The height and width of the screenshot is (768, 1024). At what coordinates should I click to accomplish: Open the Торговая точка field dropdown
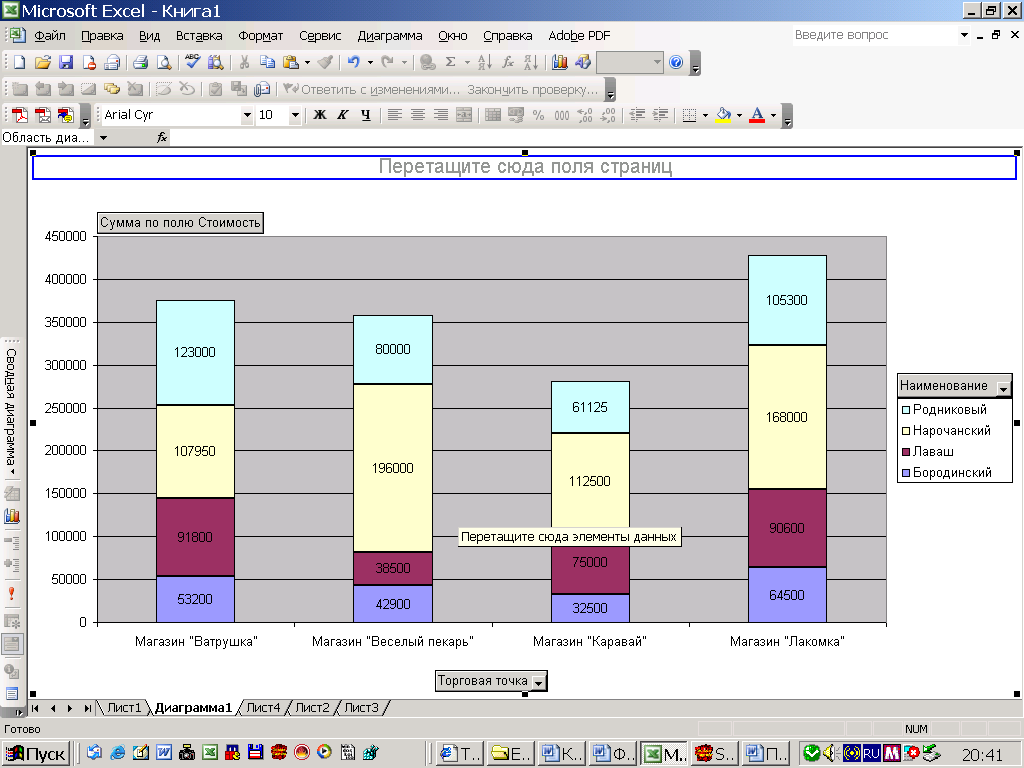[x=539, y=682]
